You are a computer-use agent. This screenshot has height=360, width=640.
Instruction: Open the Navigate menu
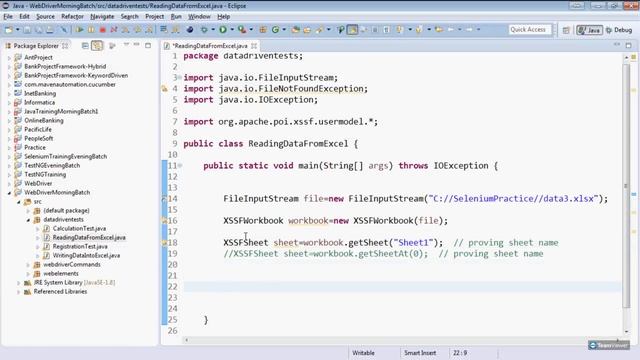(x=102, y=16)
